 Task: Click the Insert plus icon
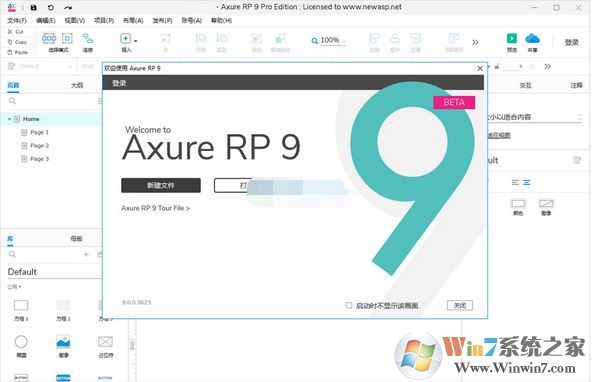coord(125,38)
